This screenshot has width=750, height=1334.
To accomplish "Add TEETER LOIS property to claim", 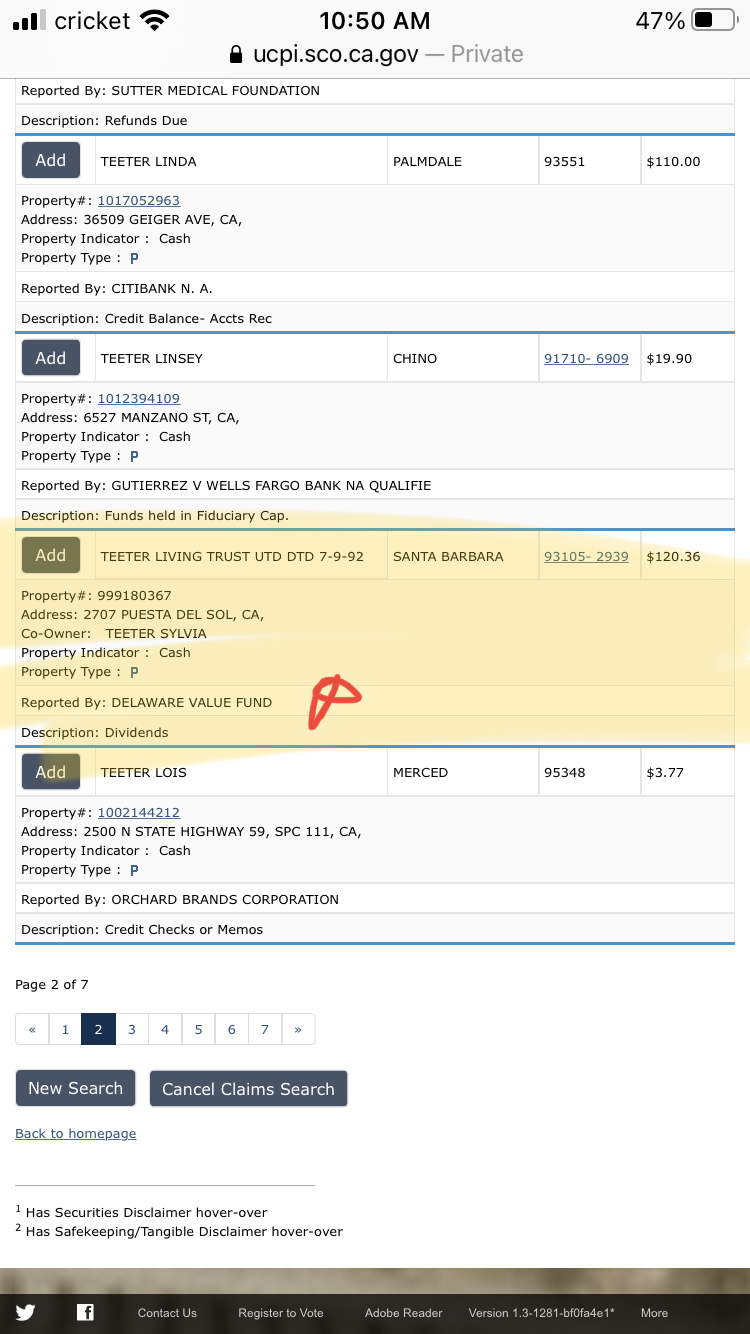I will [x=51, y=771].
